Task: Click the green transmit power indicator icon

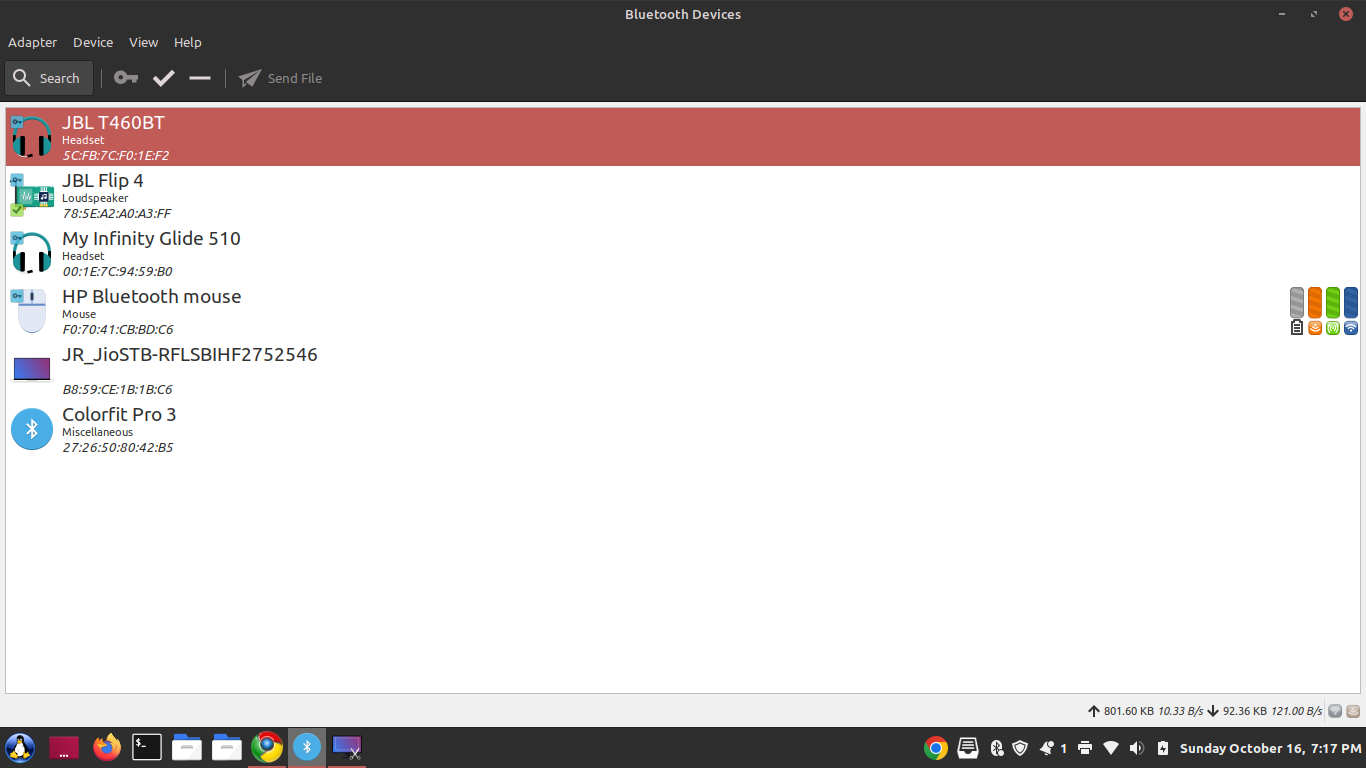Action: pyautogui.click(x=1332, y=327)
